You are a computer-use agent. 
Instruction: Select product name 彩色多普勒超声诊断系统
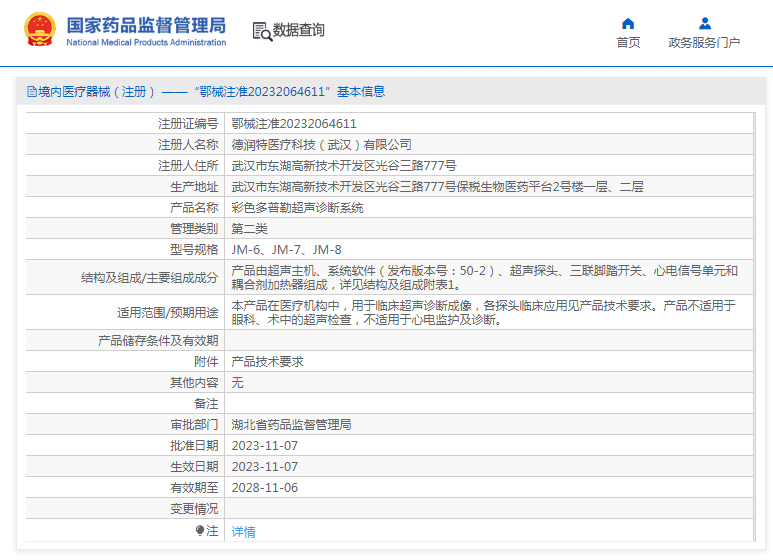click(x=297, y=208)
